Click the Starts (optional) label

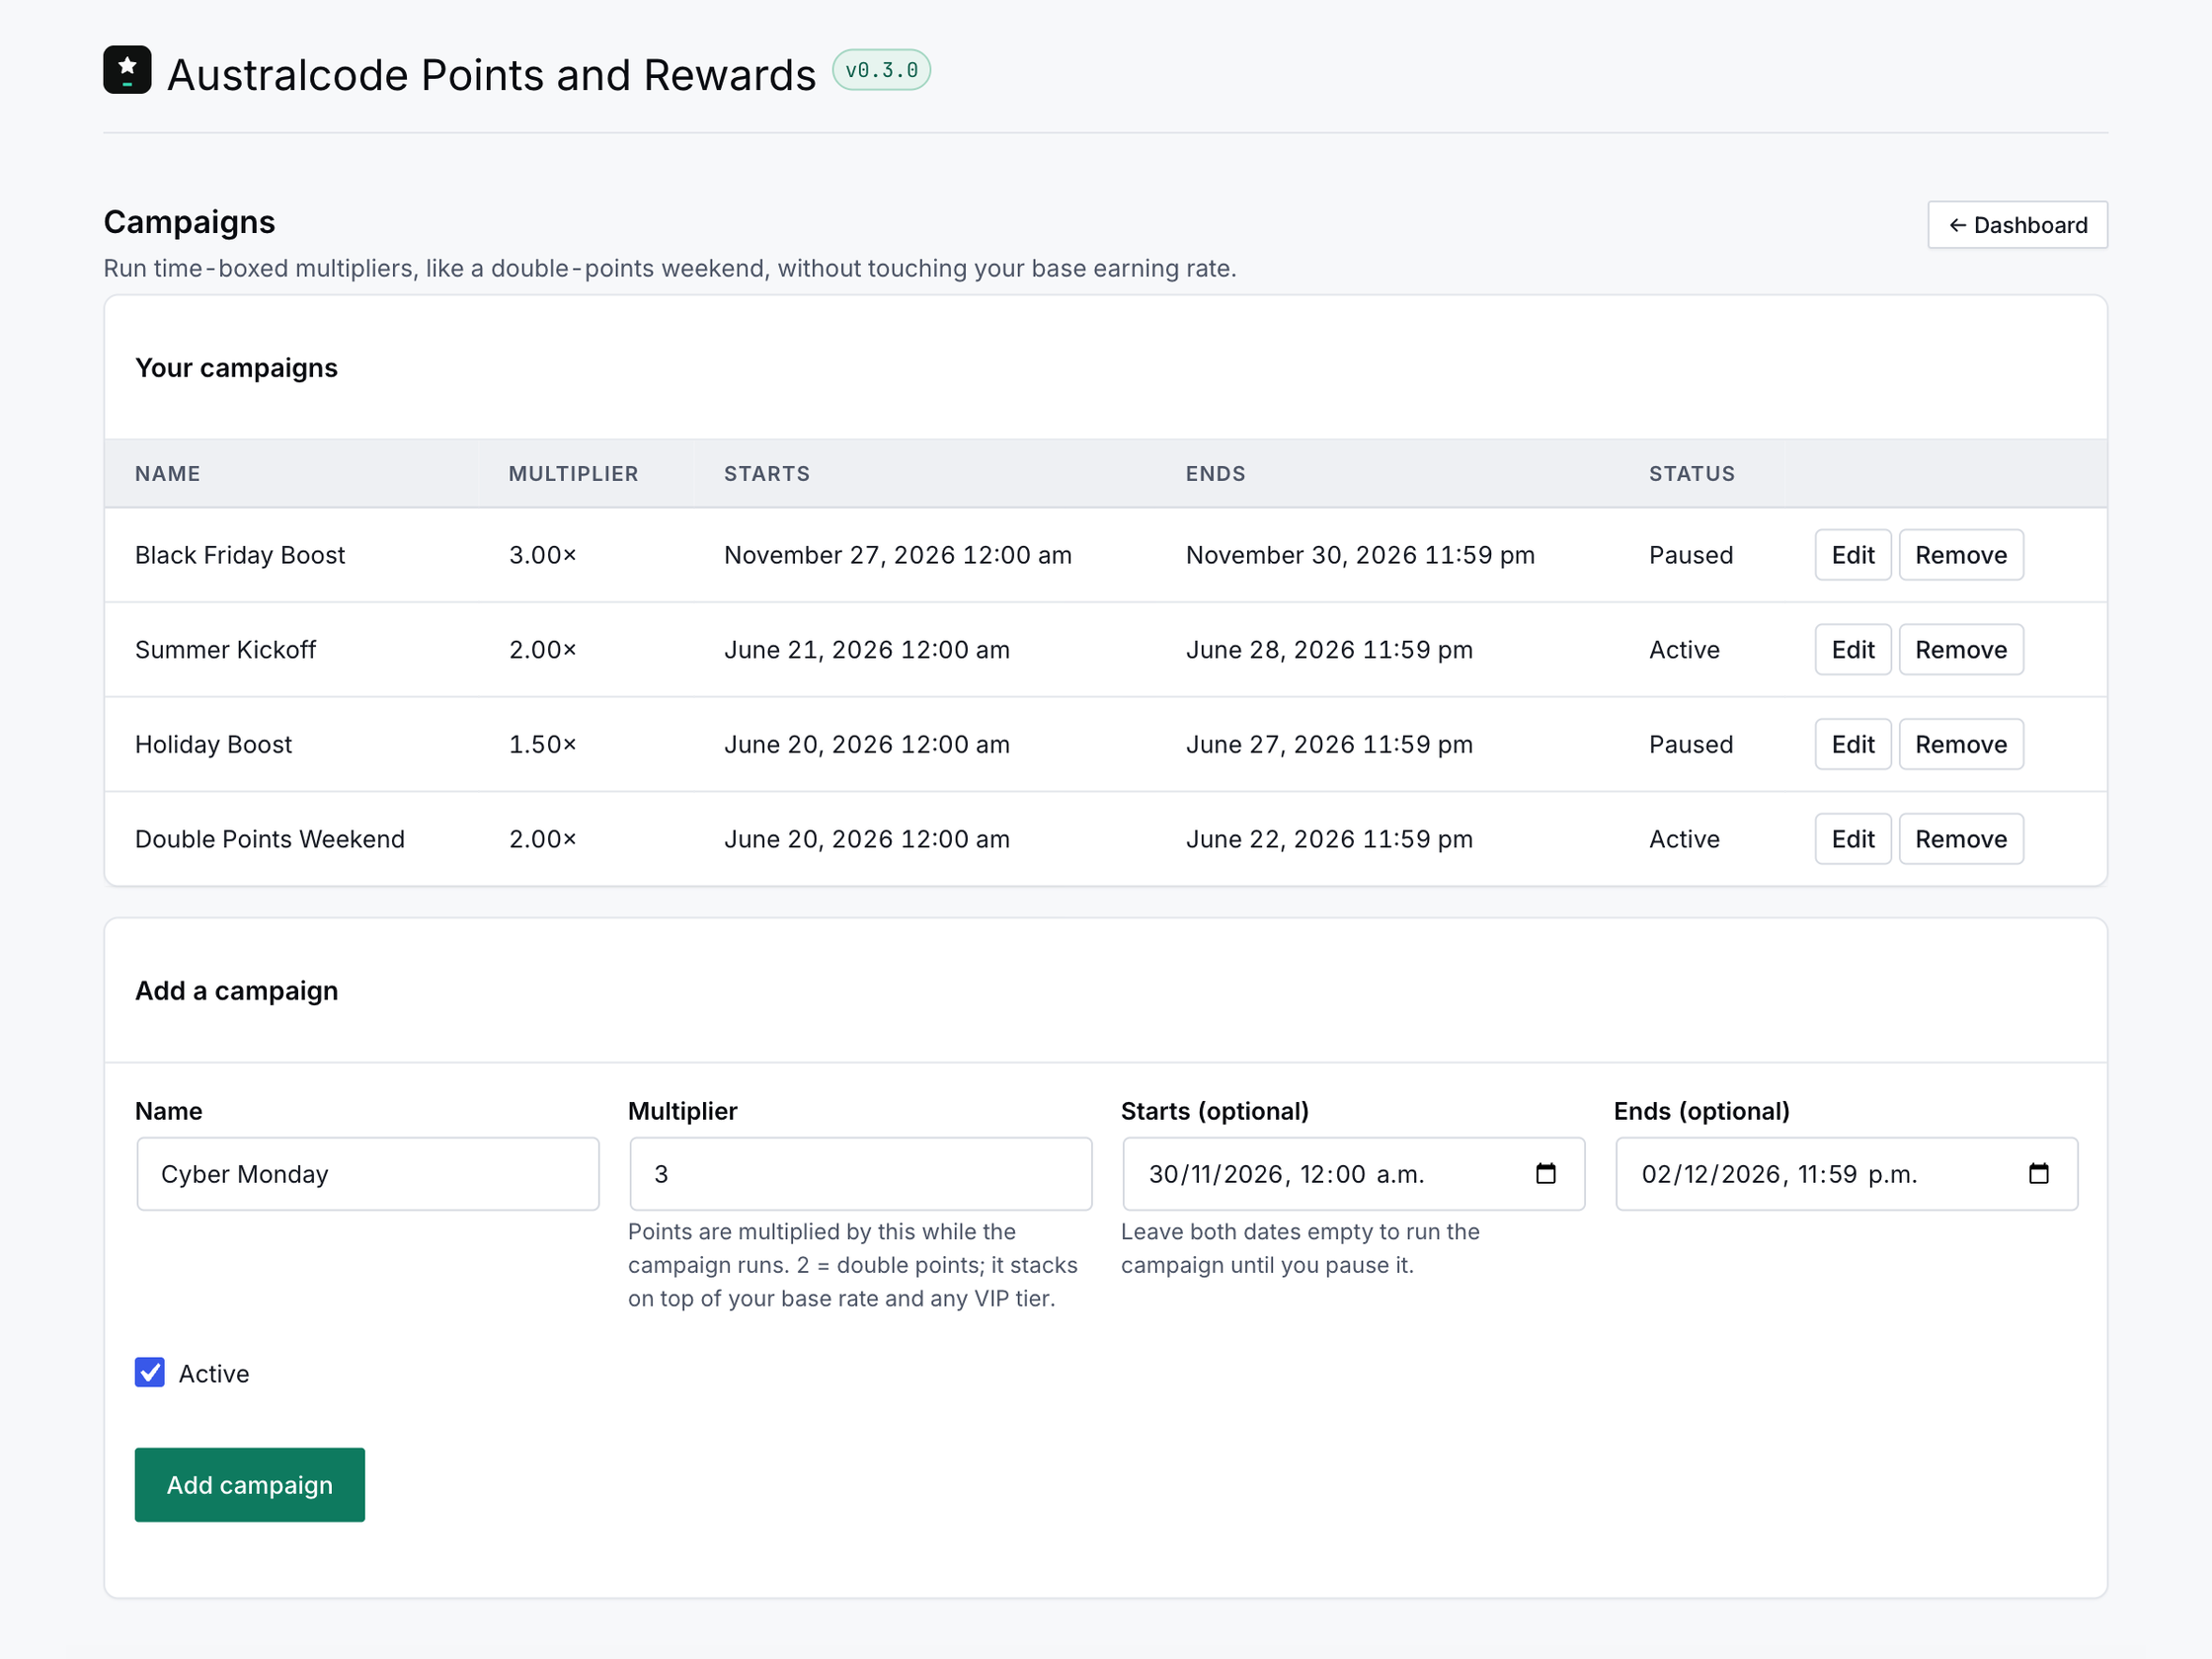(x=1214, y=1111)
